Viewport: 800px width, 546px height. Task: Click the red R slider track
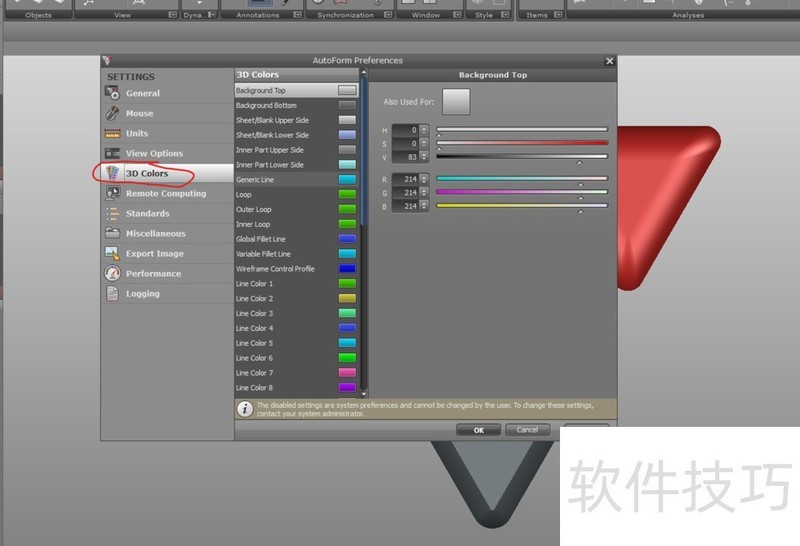click(522, 179)
